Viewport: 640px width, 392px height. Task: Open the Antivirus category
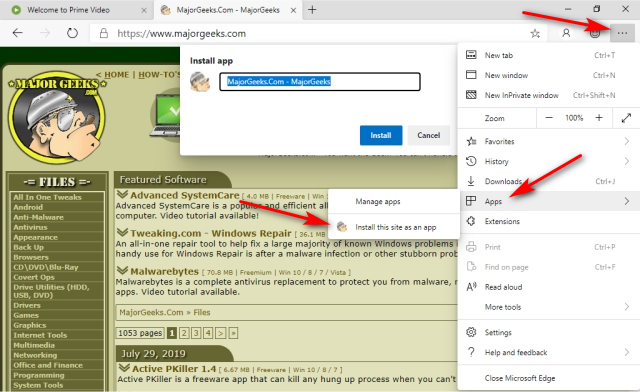pyautogui.click(x=30, y=227)
